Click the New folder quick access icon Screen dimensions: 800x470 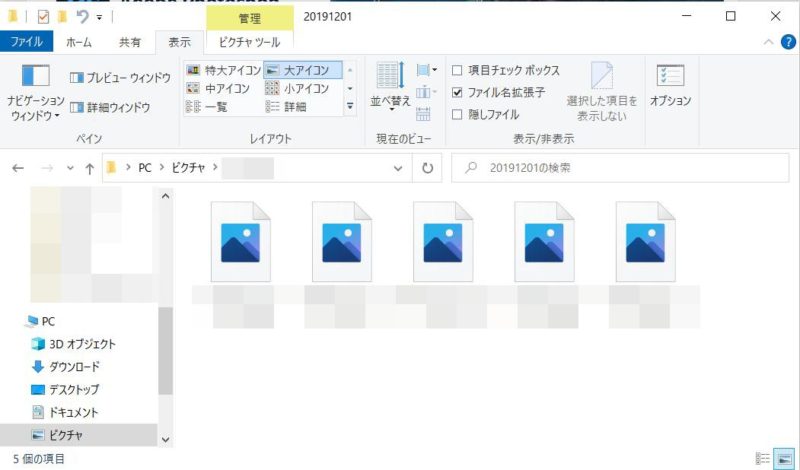pyautogui.click(x=62, y=17)
